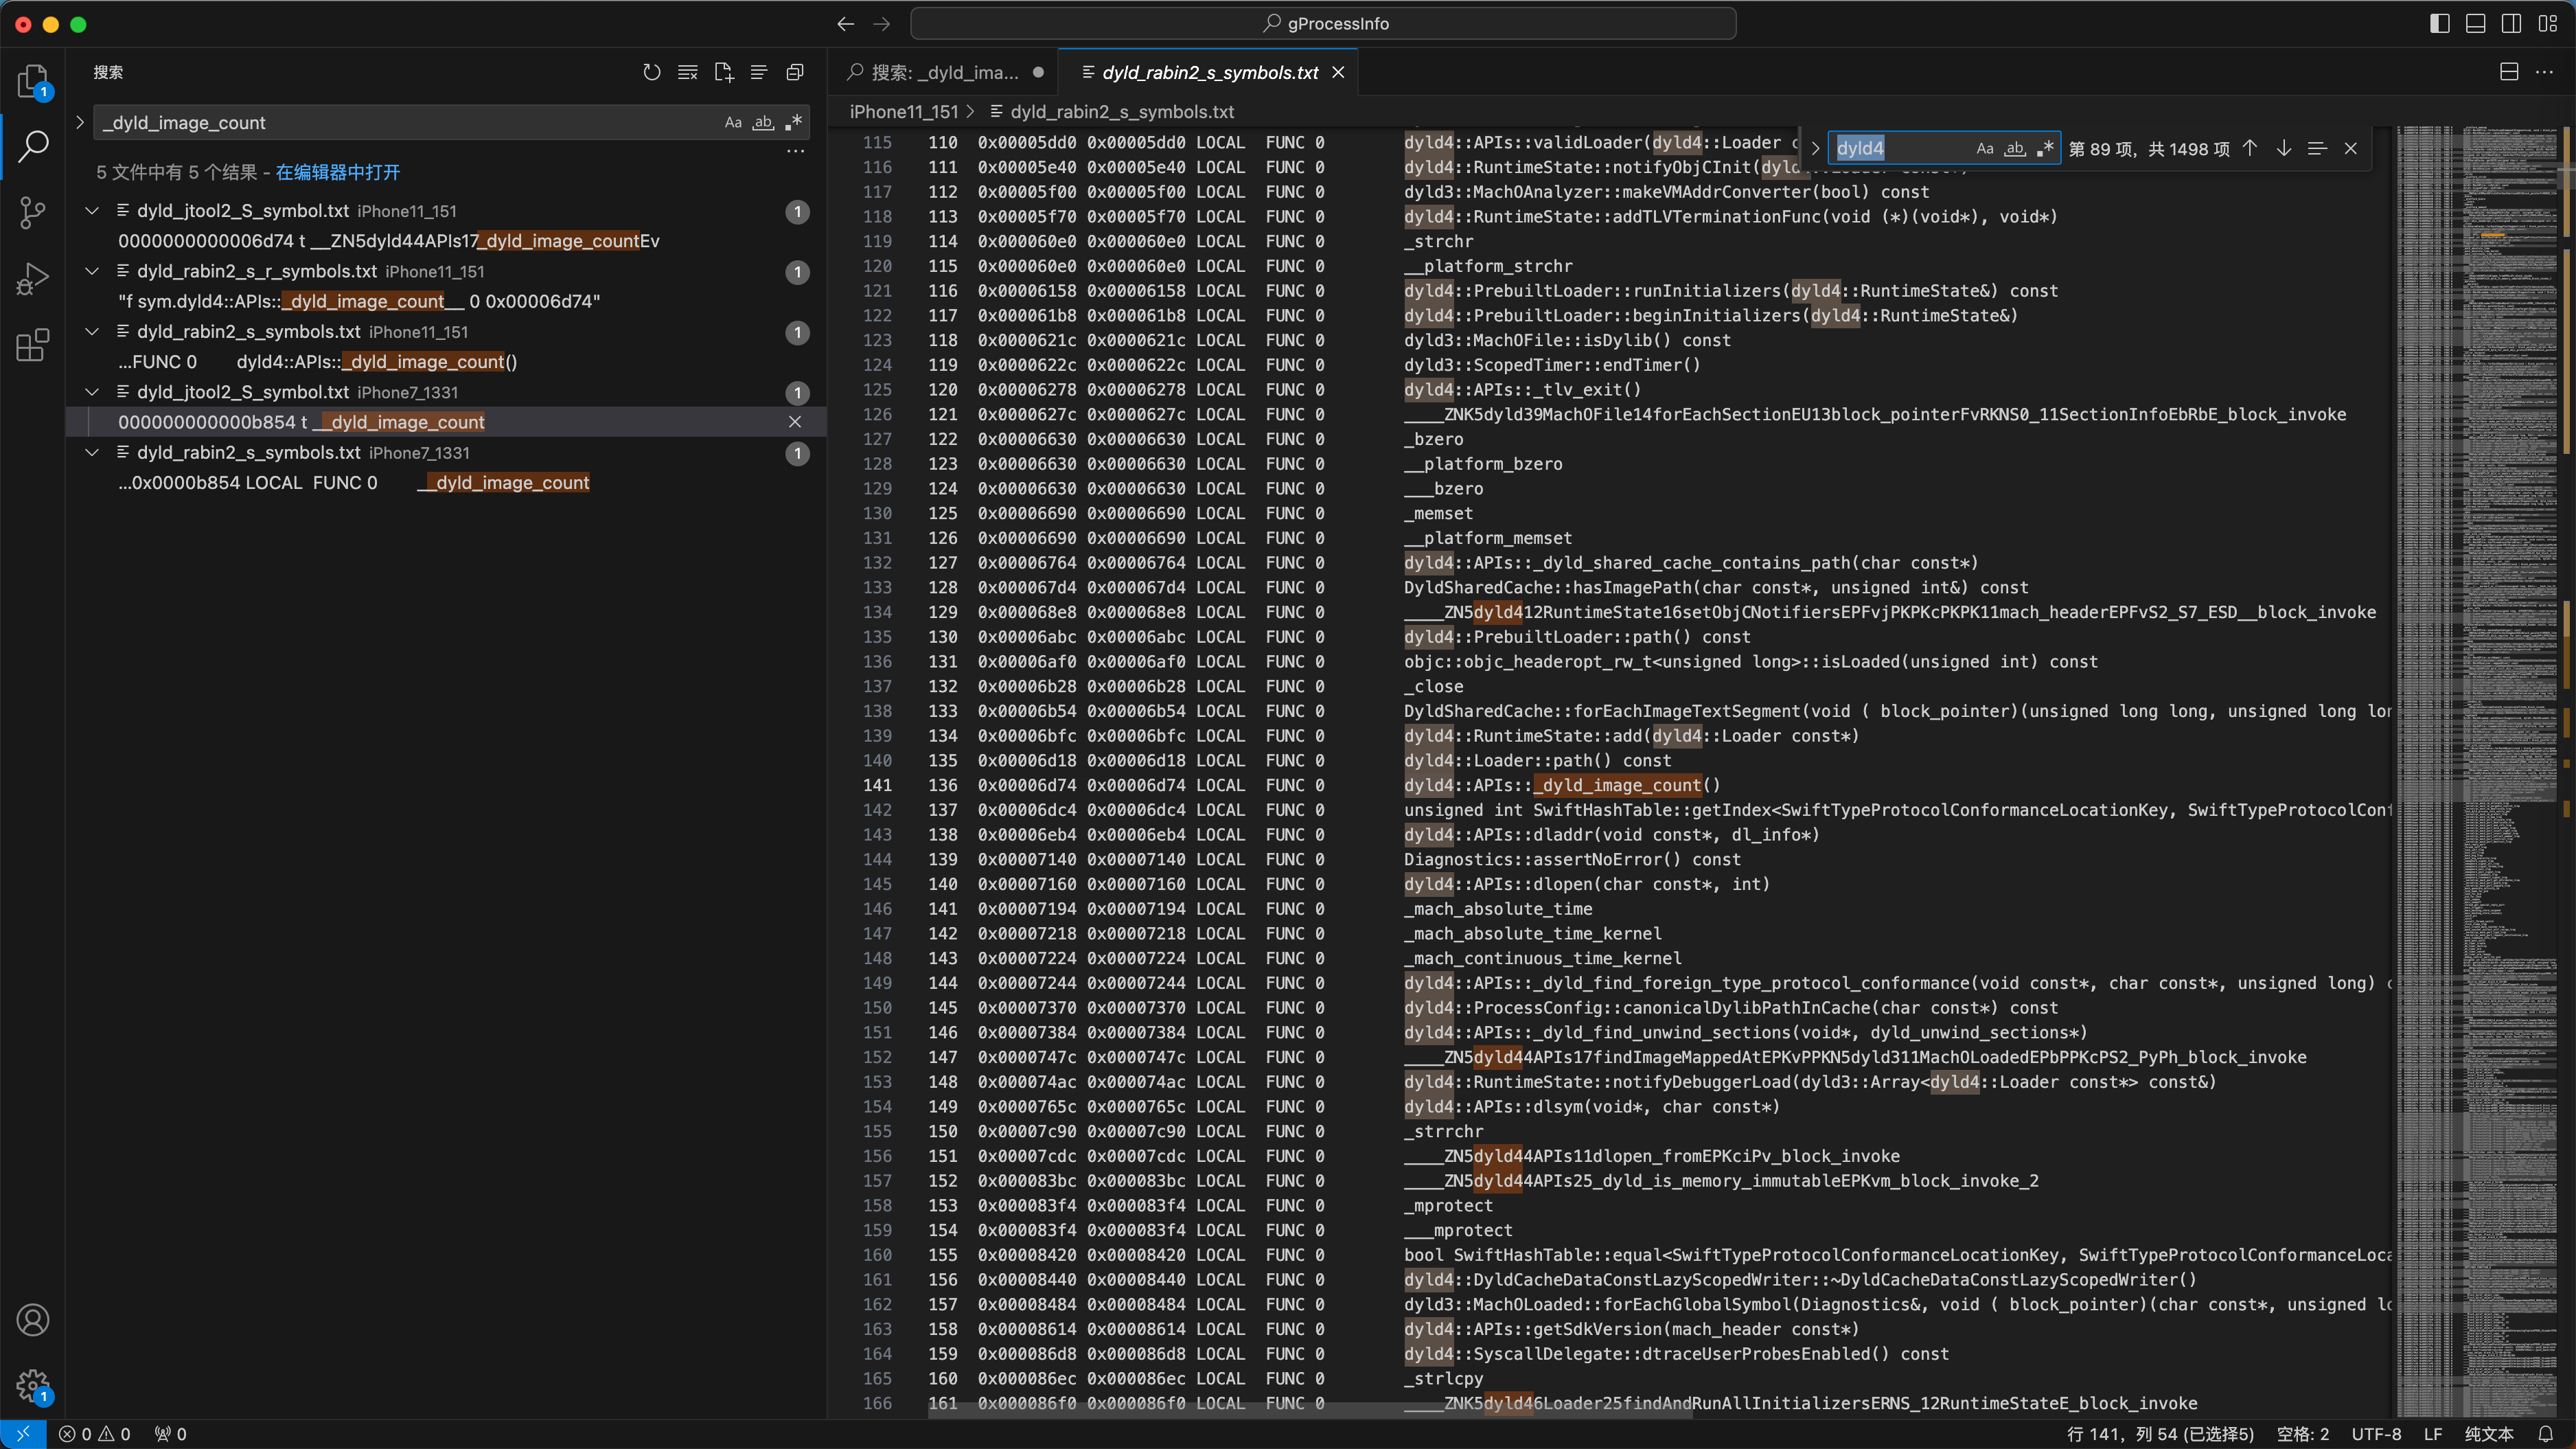Open the Accounts menu icon
Viewport: 2576px width, 1449px height.
33,1320
